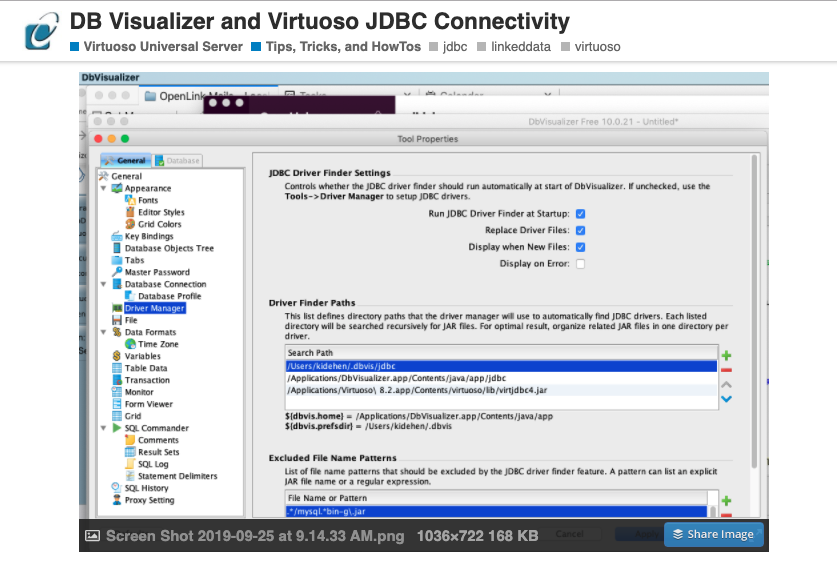Click the File floppy disk icon

point(117,320)
